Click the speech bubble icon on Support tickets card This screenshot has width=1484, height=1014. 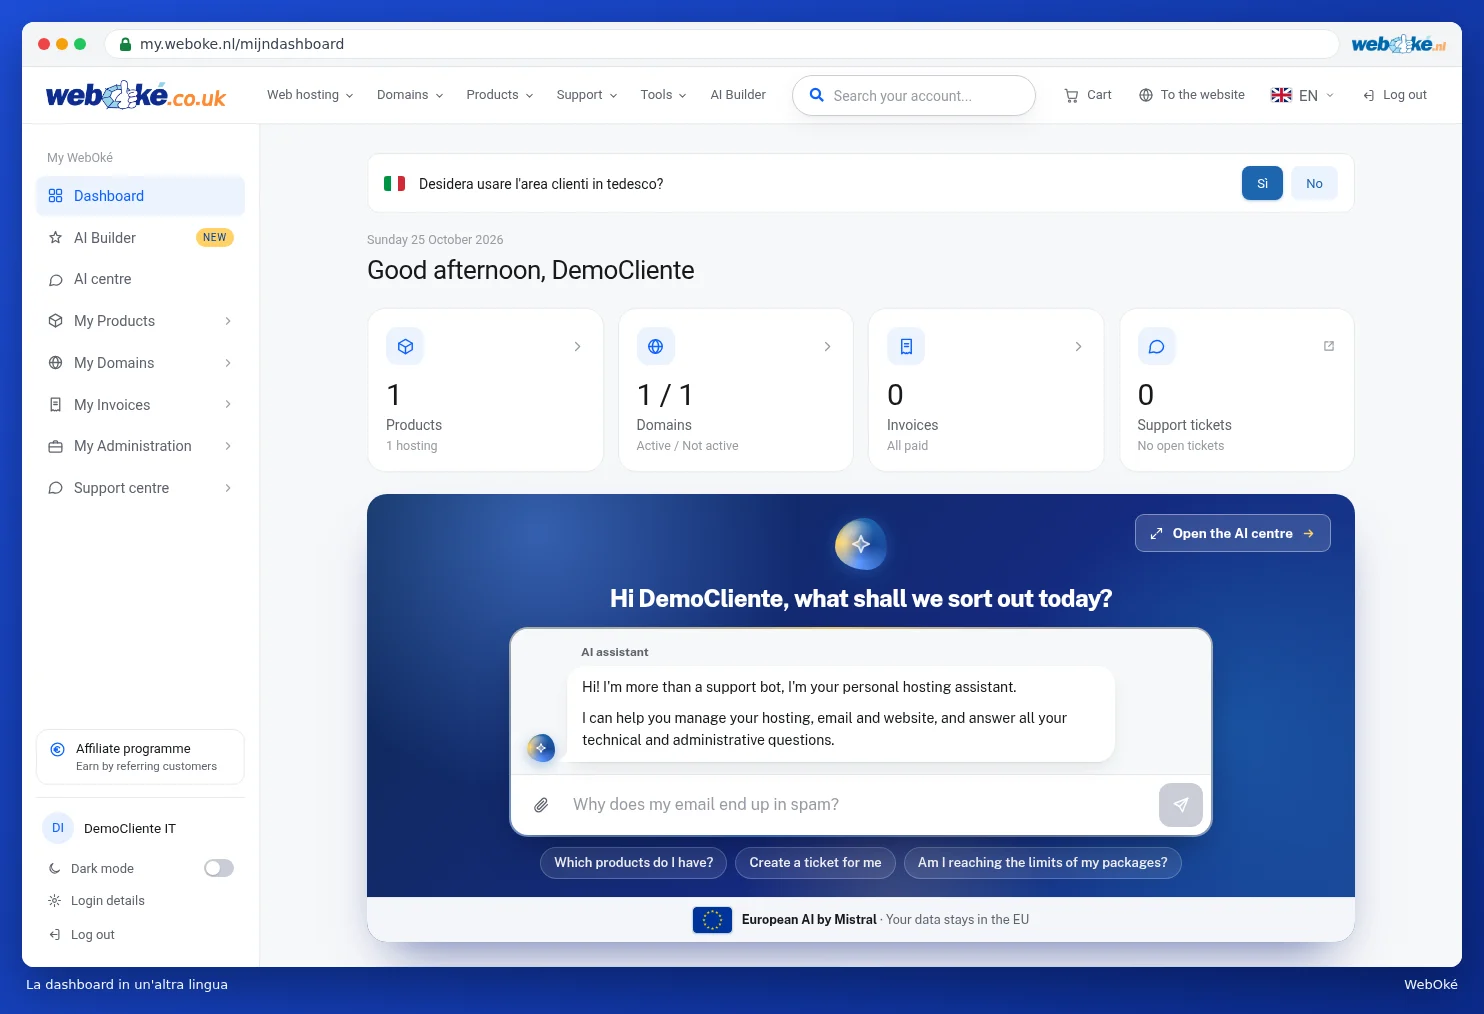[1156, 346]
